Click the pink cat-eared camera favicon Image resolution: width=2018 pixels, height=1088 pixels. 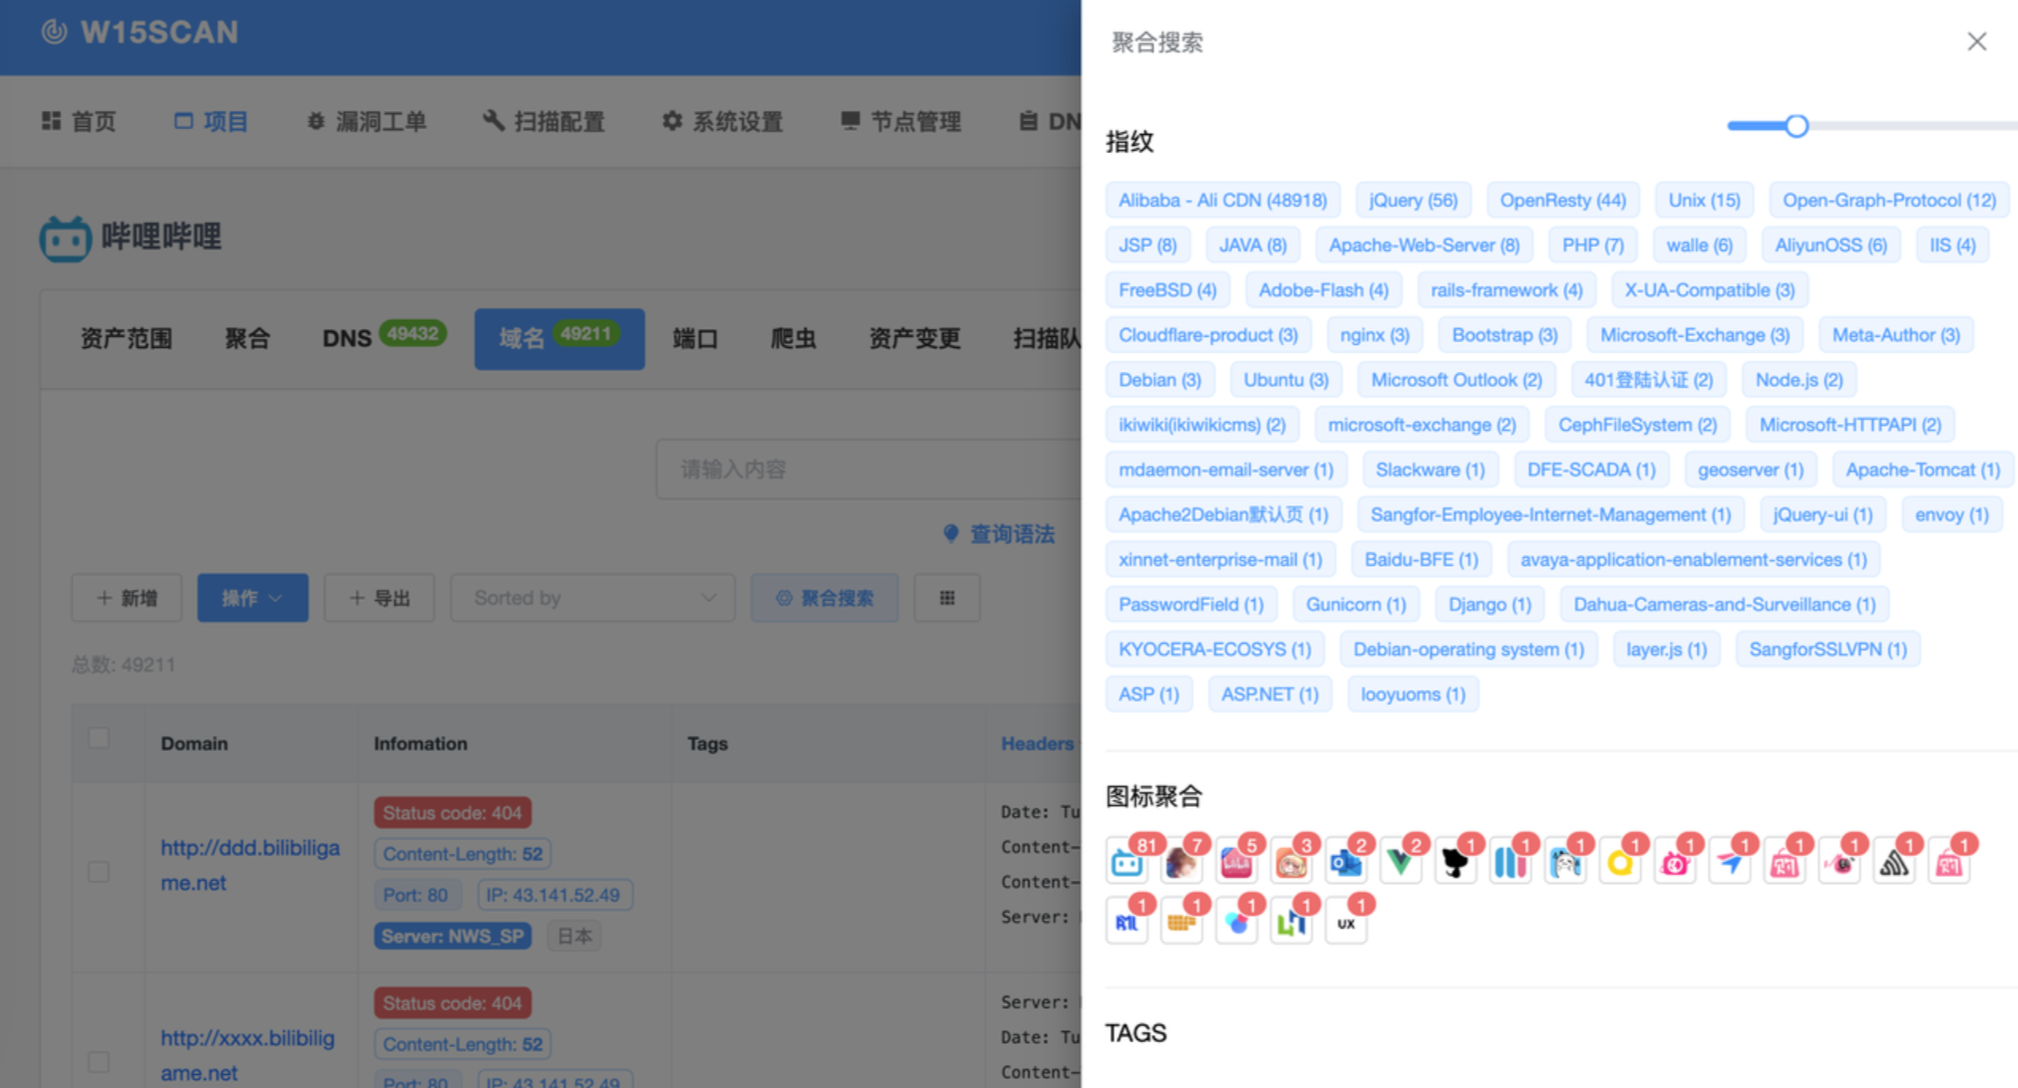[1675, 862]
